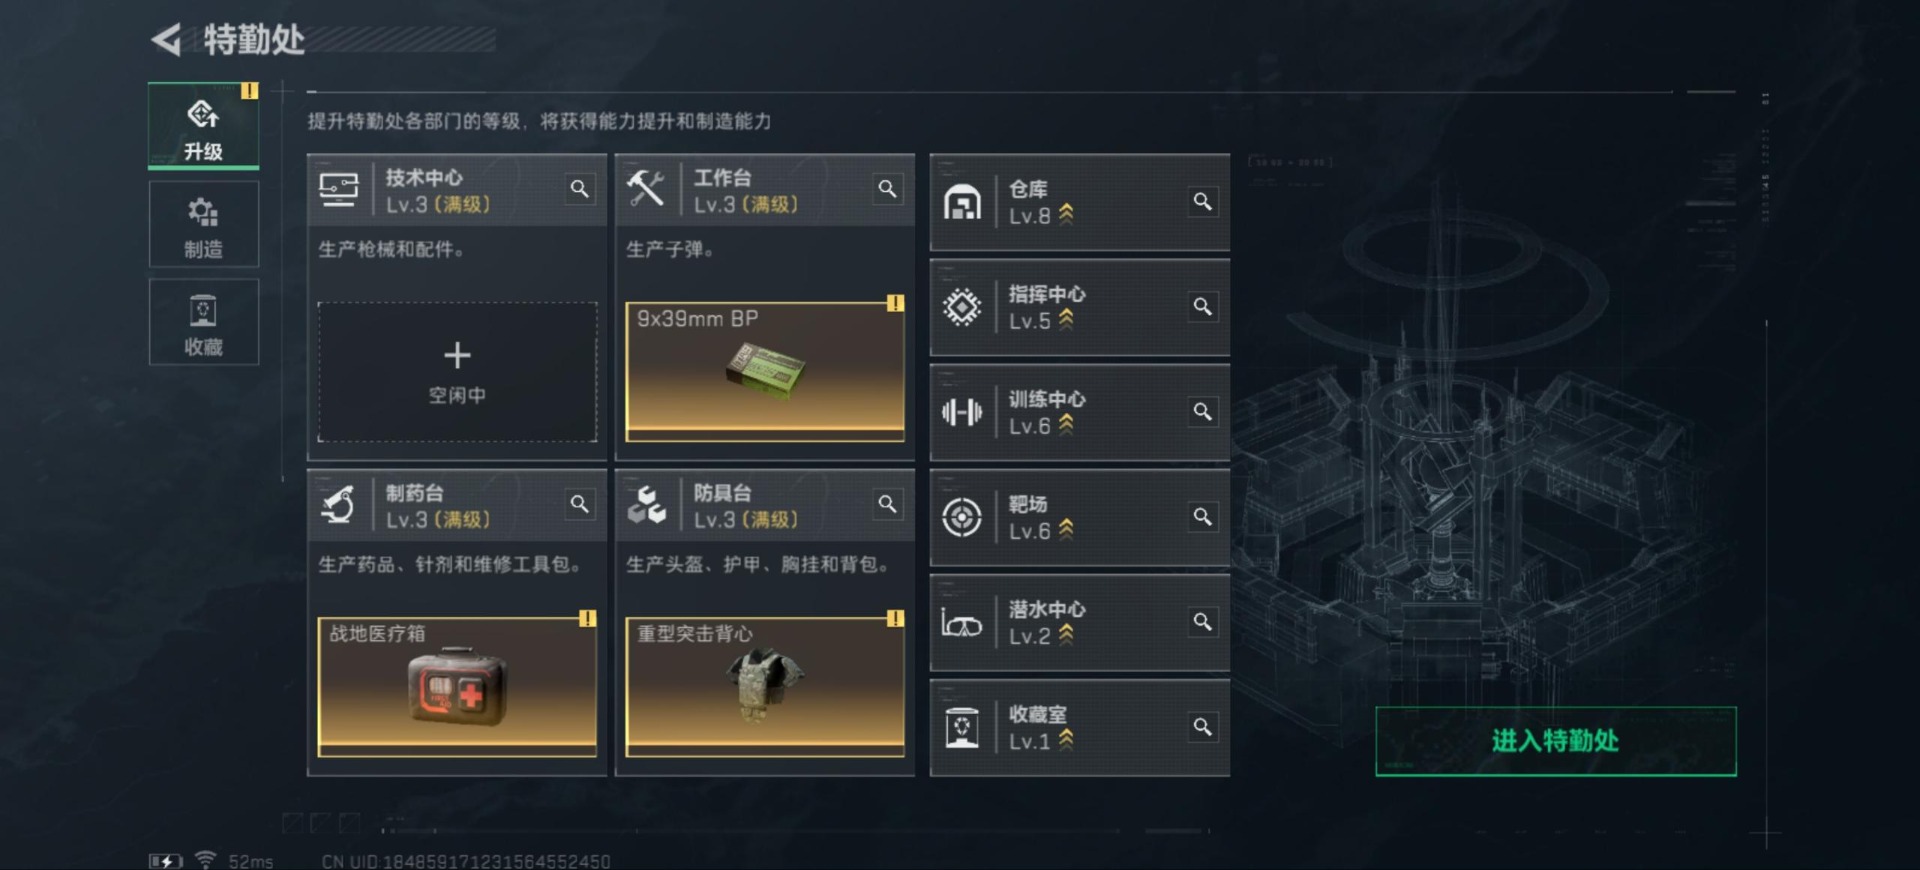Open the 收藏 sidebar tab
1920x870 pixels.
click(204, 322)
